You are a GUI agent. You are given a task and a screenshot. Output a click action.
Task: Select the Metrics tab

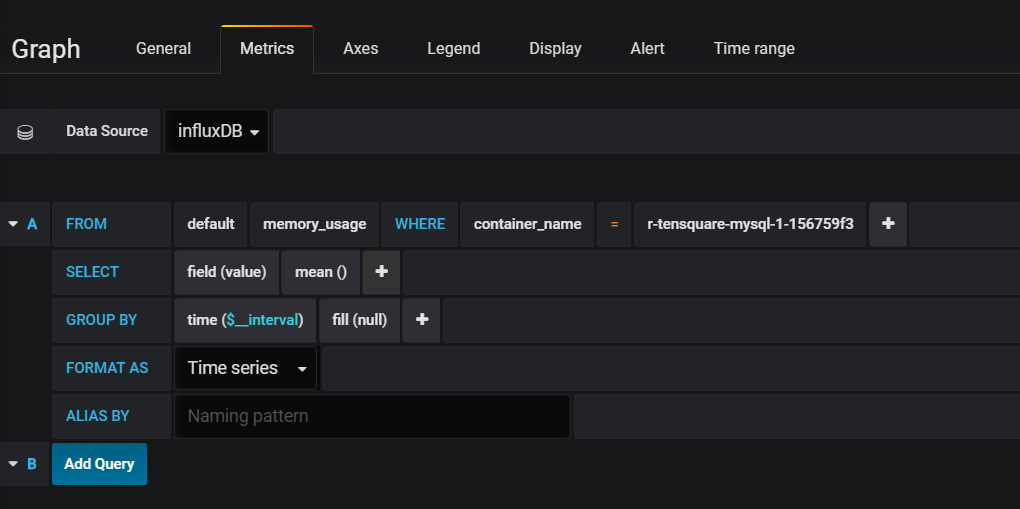click(x=267, y=49)
